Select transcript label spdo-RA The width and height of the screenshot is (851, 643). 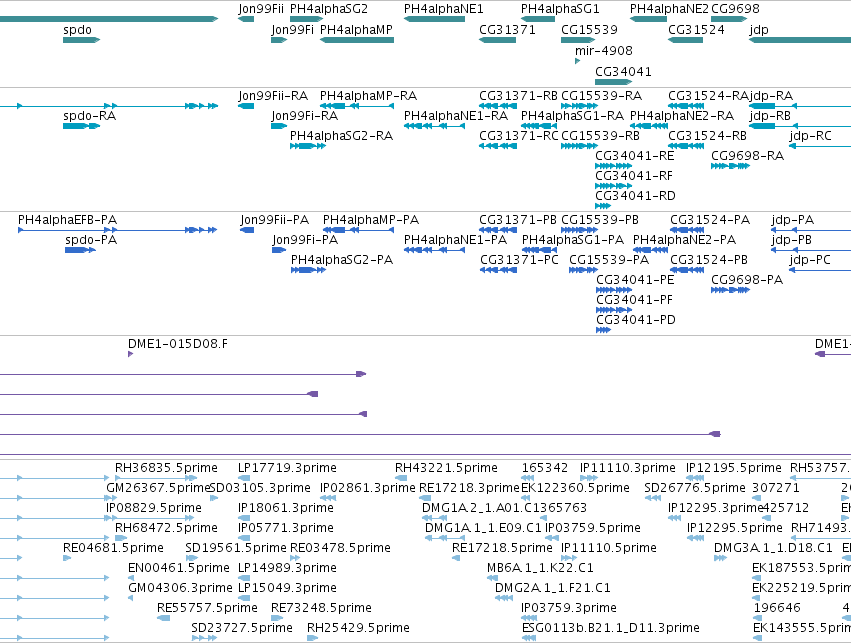90,116
